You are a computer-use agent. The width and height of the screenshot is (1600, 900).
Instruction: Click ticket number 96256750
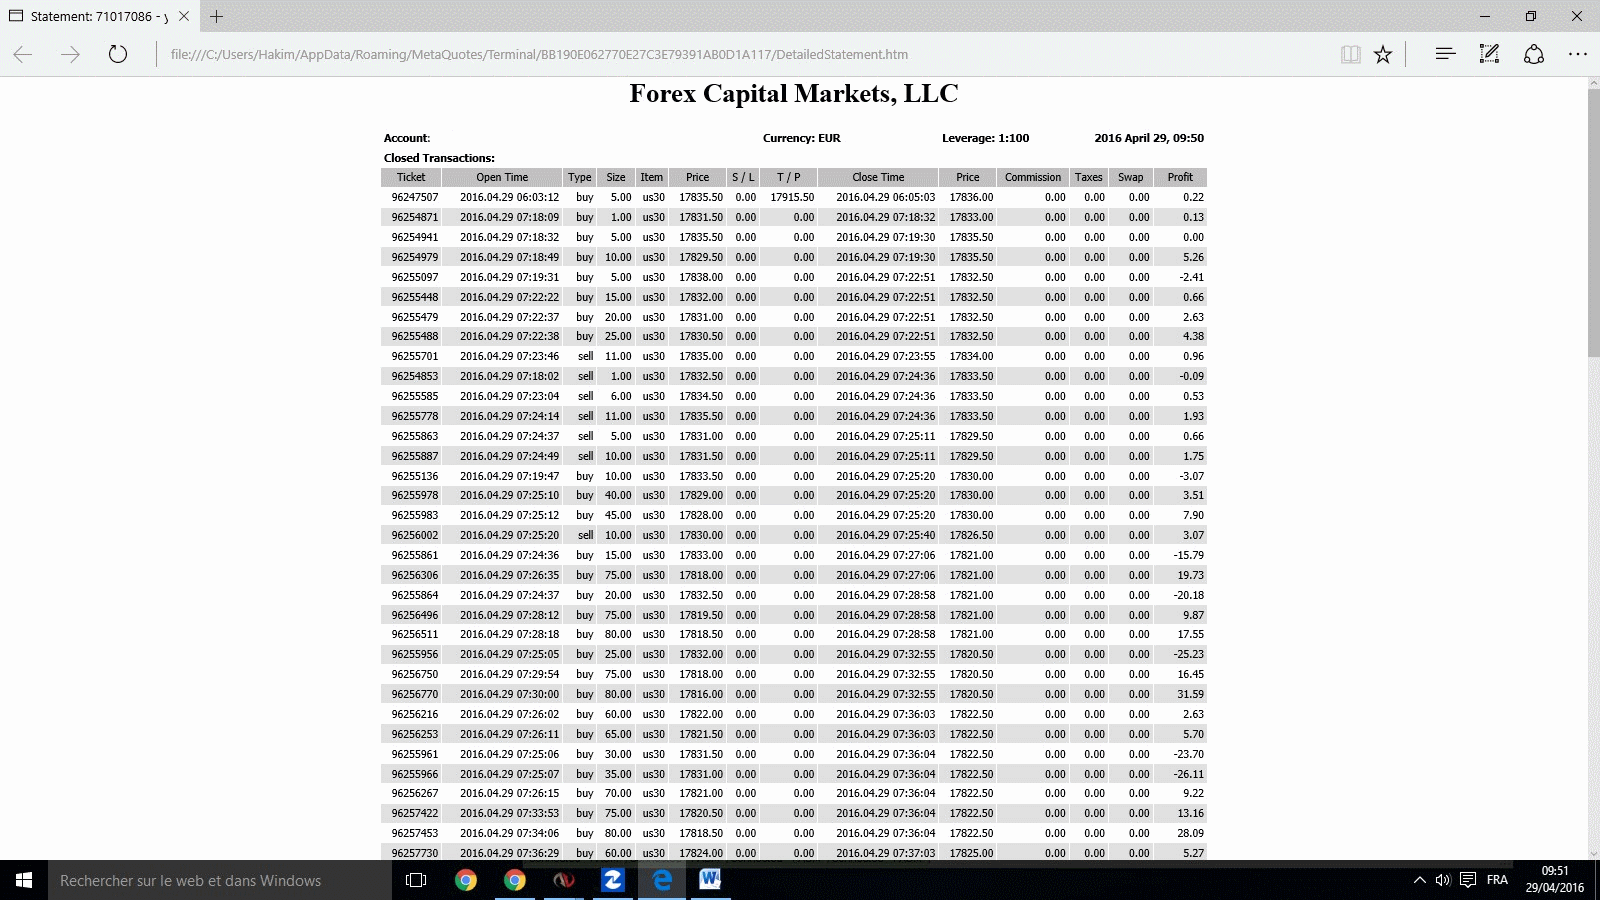click(x=415, y=674)
